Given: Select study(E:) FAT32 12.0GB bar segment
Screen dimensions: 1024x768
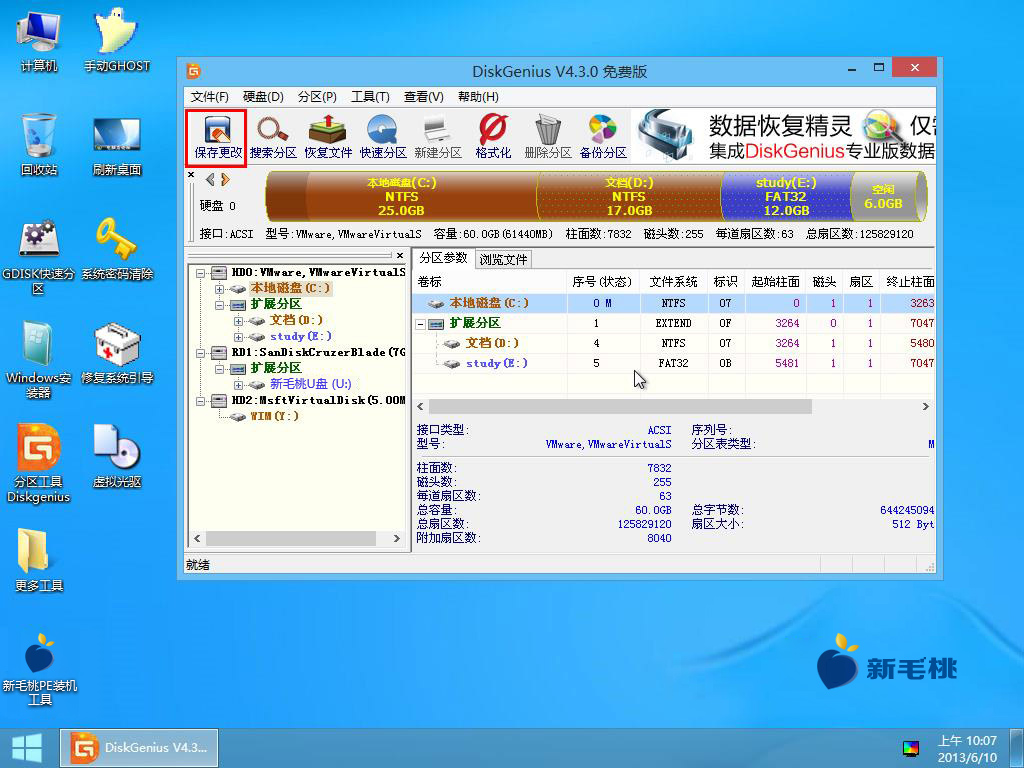Looking at the screenshot, I should click(786, 197).
